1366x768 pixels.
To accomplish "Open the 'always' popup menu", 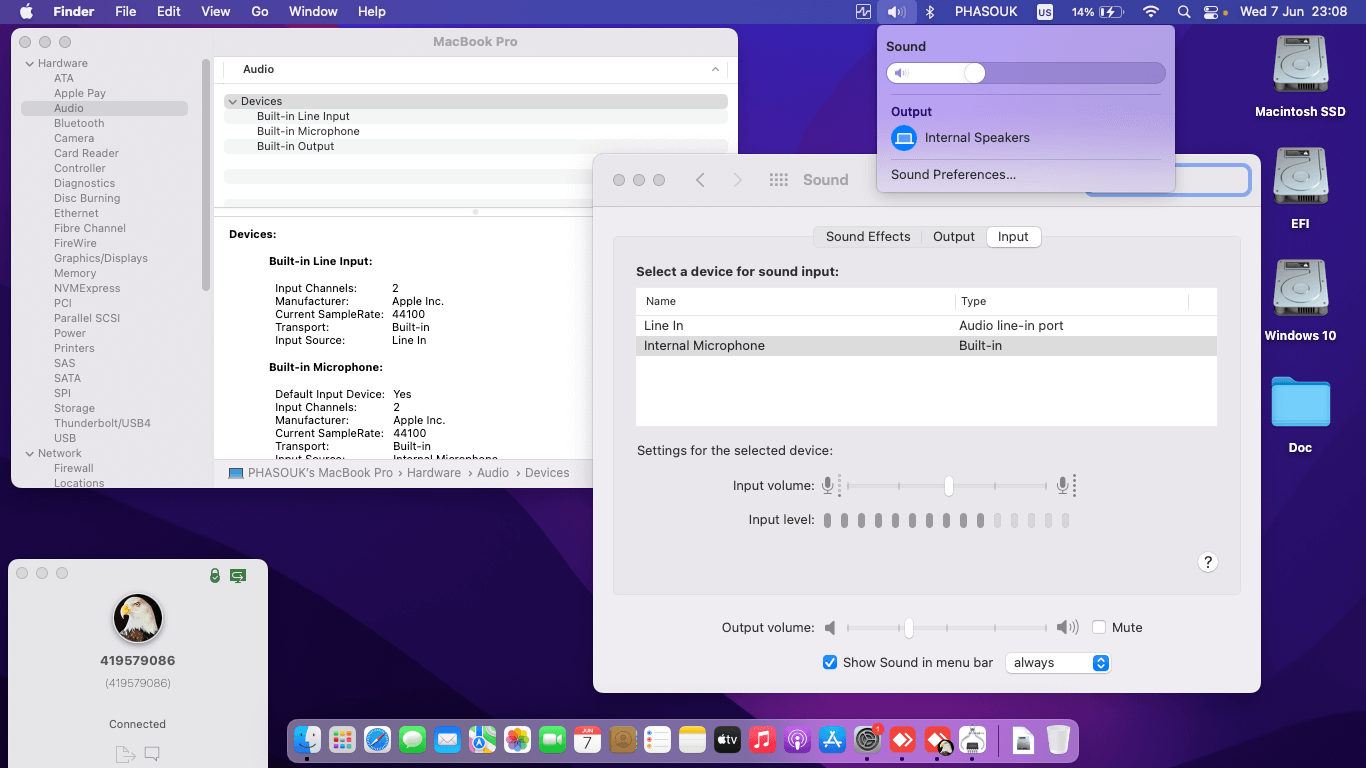I will (1058, 663).
